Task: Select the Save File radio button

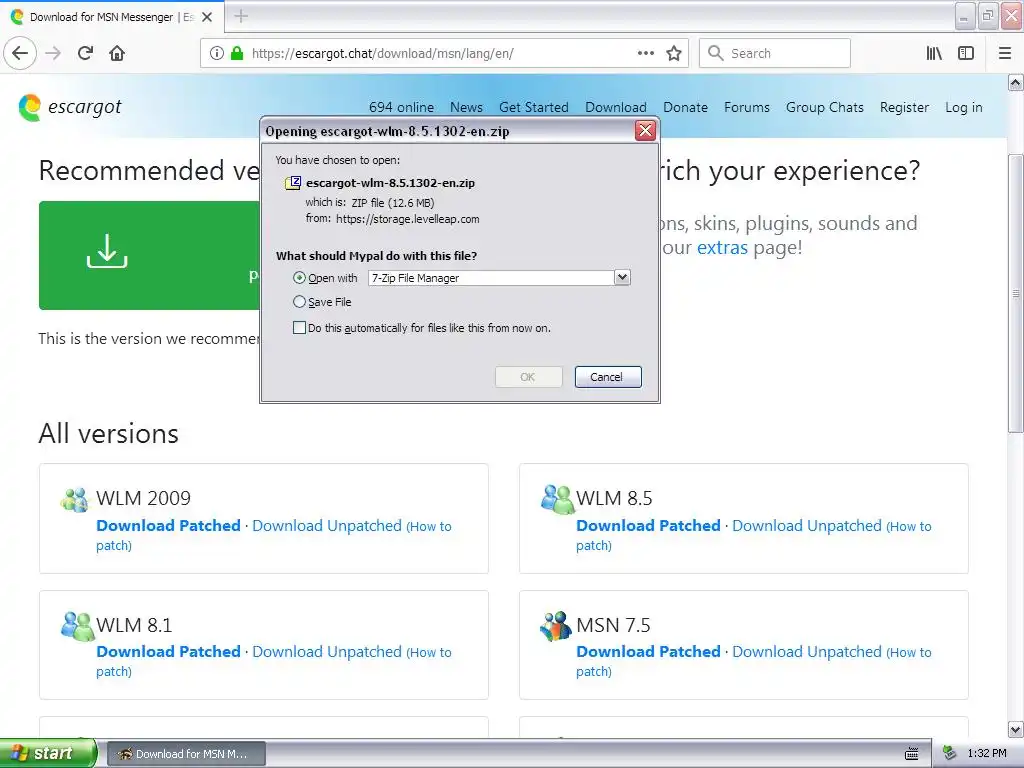Action: tap(299, 302)
